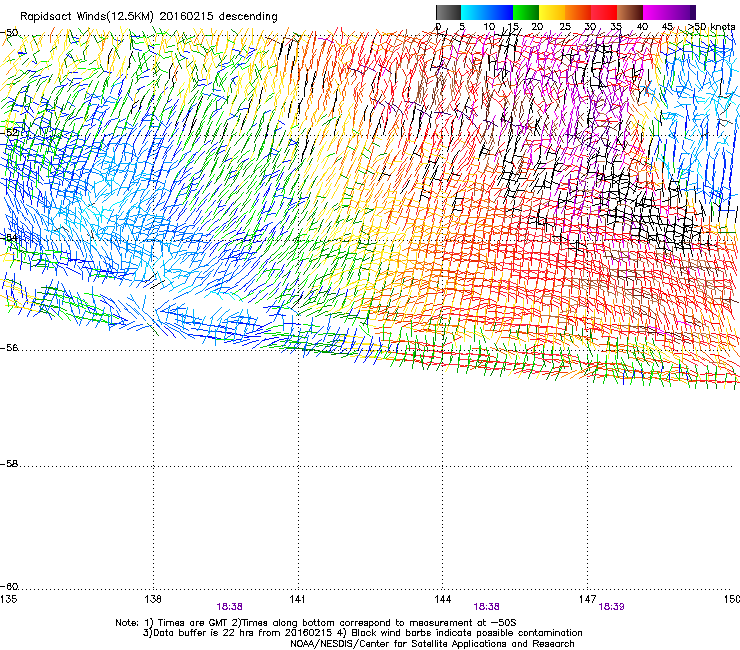The height and width of the screenshot is (650, 740).
Task: Click the '>50 knots' legend label
Action: pos(711,26)
